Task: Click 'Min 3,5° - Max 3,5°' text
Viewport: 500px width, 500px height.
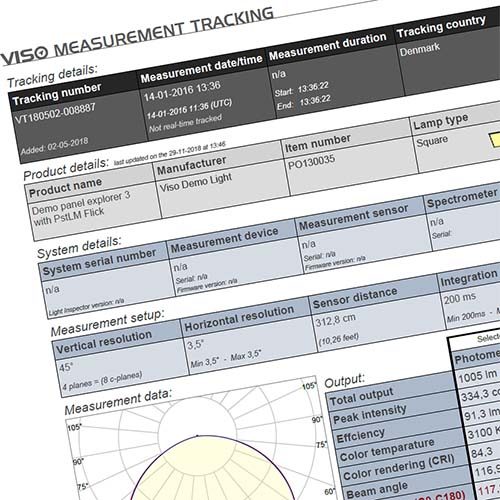Action: point(226,359)
